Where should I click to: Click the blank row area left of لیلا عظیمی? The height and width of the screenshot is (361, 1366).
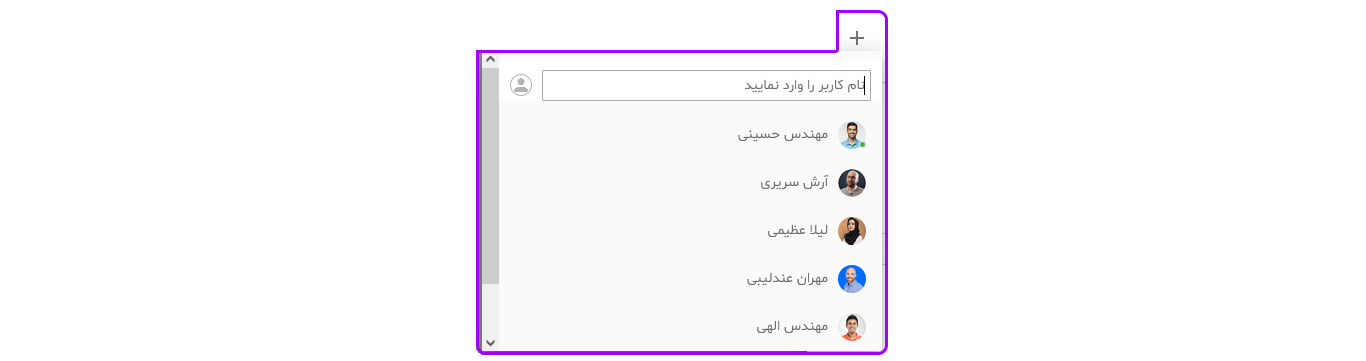click(x=632, y=231)
